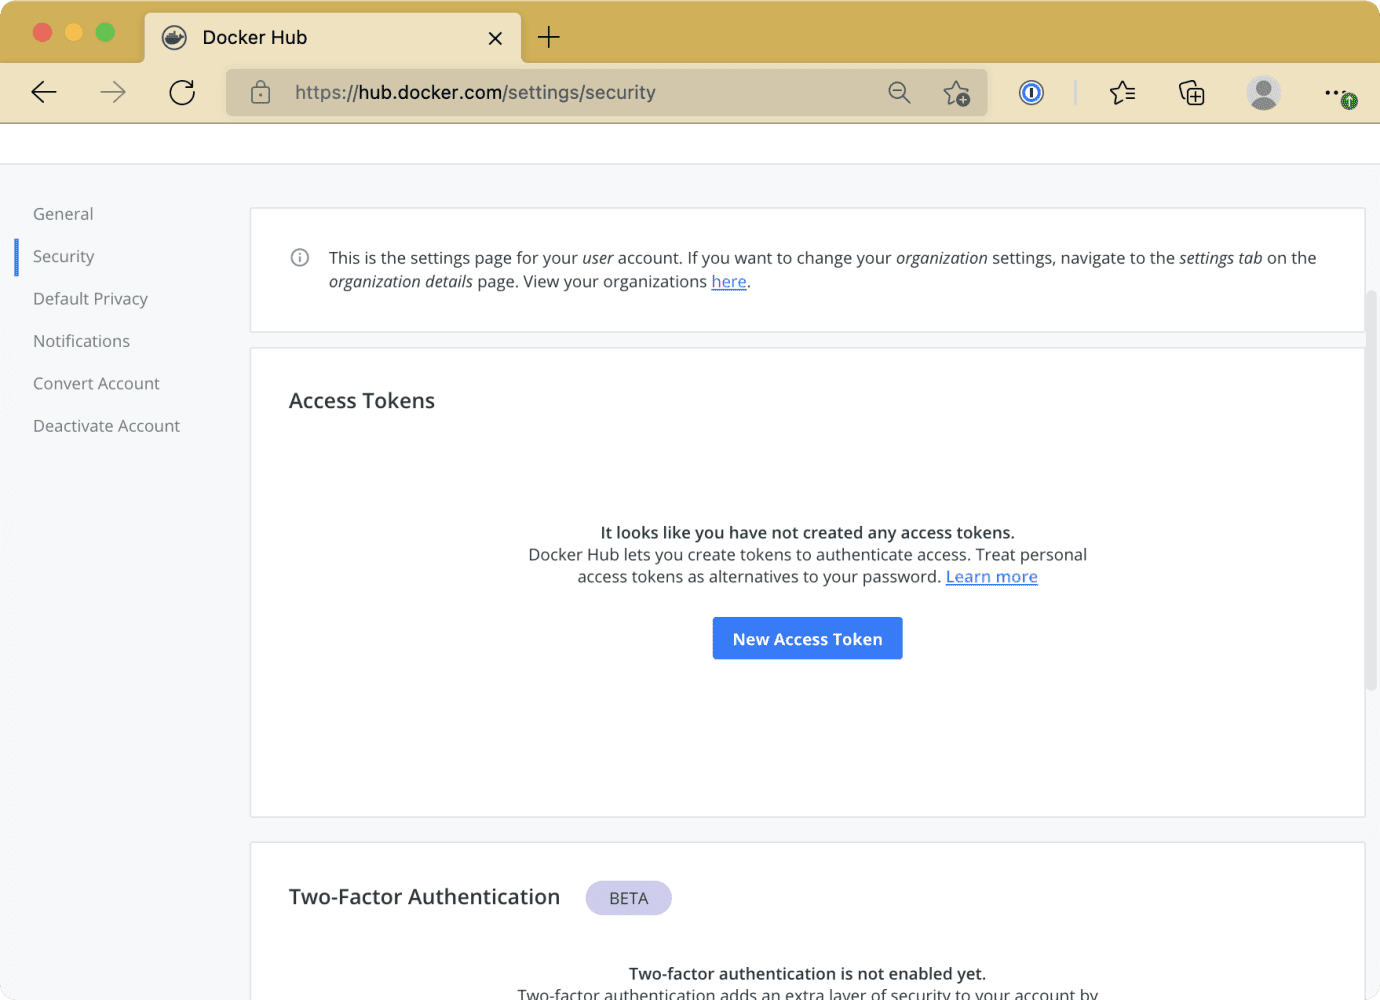Click the 'here' organizations link
This screenshot has height=1000, width=1380.
[729, 282]
